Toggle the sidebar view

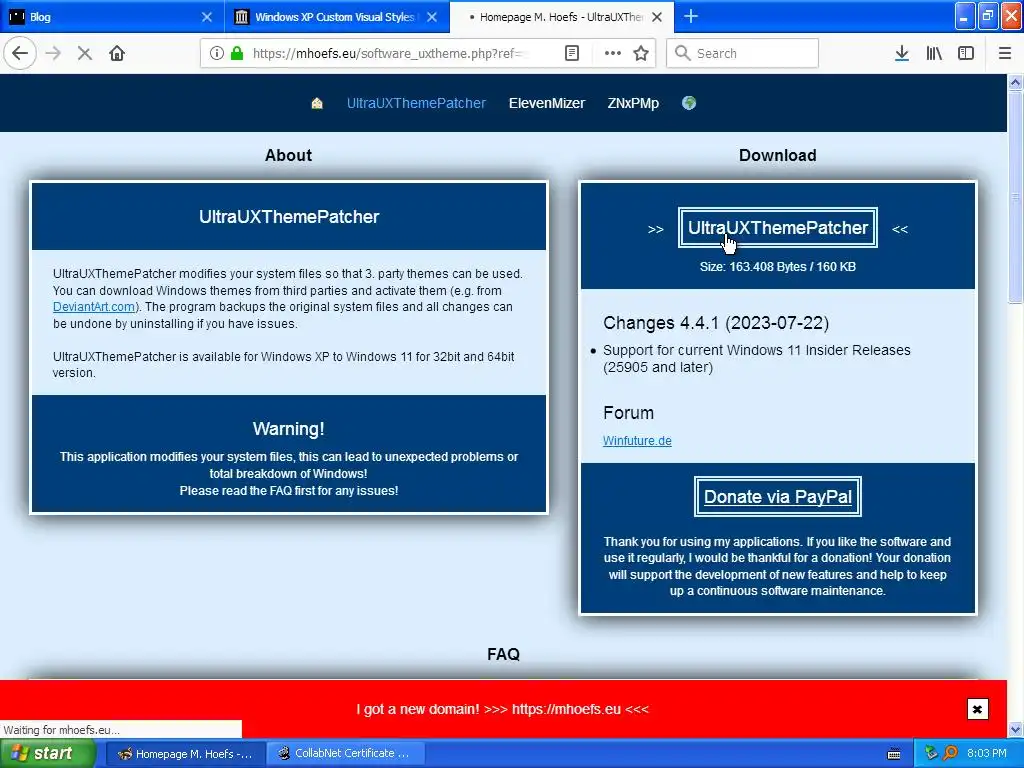click(x=966, y=54)
